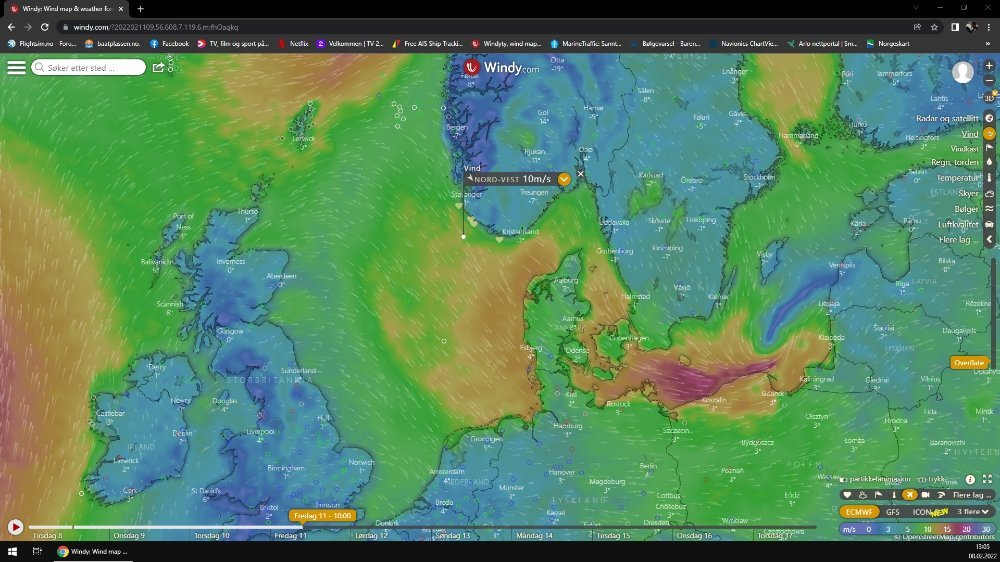Zoom in with the plus button
Viewport: 1000px width, 562px height.
[x=989, y=66]
